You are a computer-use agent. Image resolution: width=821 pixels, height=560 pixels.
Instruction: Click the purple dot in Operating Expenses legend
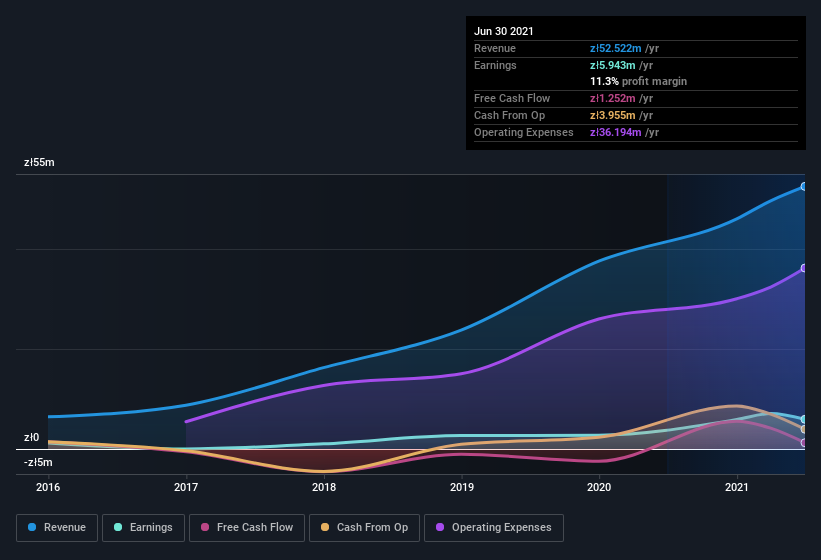pos(440,527)
